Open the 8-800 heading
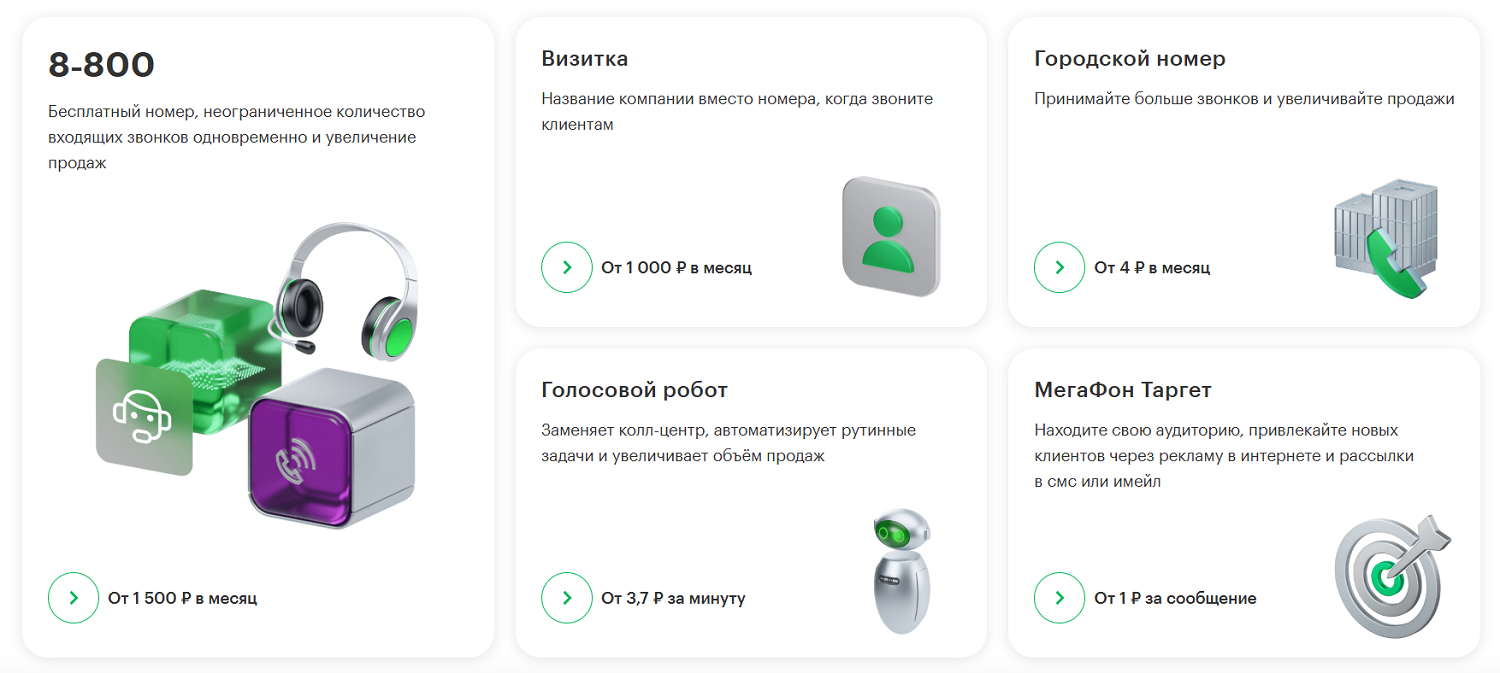This screenshot has height=673, width=1500. (101, 66)
